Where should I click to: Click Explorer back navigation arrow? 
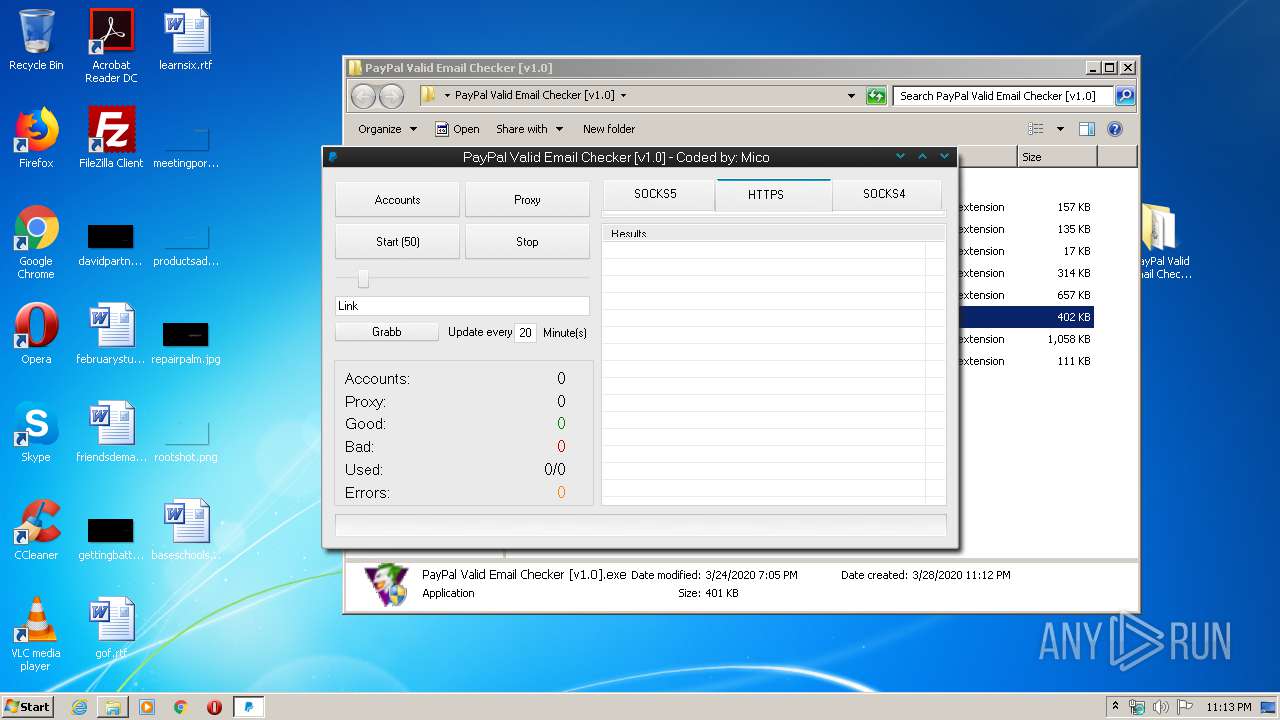coord(363,96)
